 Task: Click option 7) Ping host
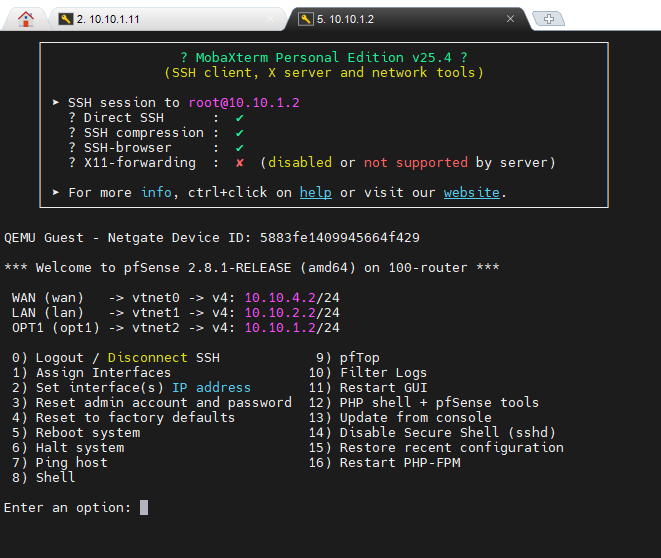coord(59,463)
